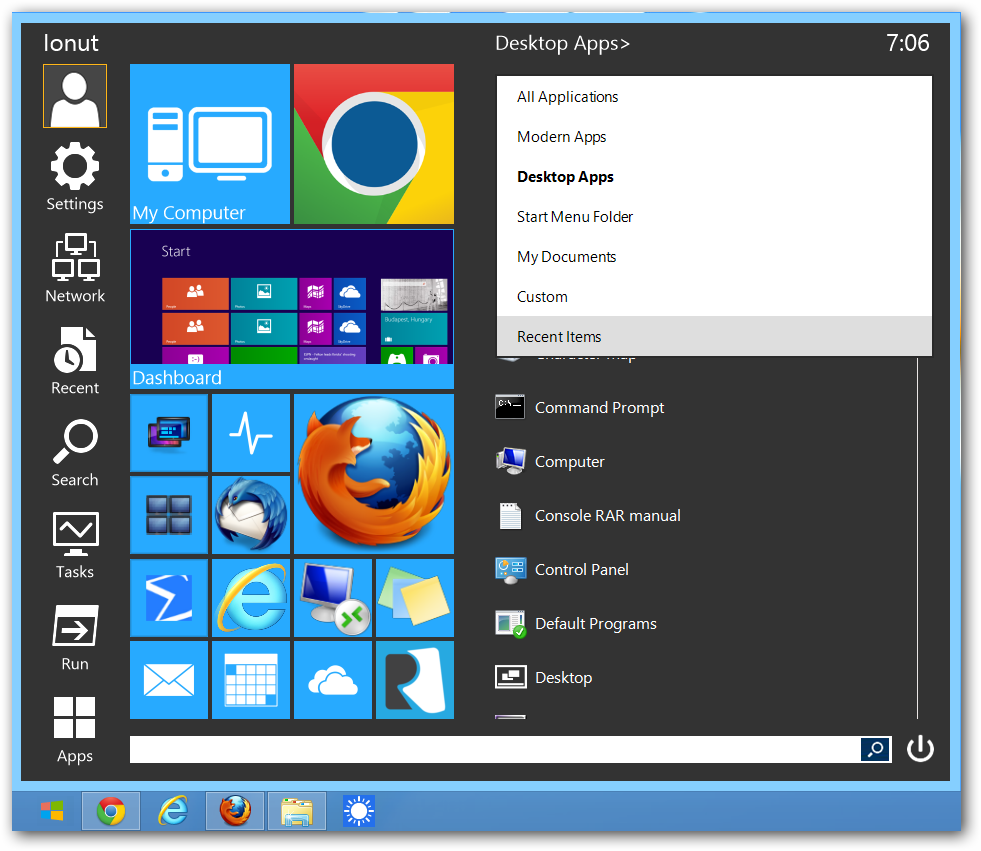
Task: Open the heartbeat monitor tile
Action: coord(251,432)
